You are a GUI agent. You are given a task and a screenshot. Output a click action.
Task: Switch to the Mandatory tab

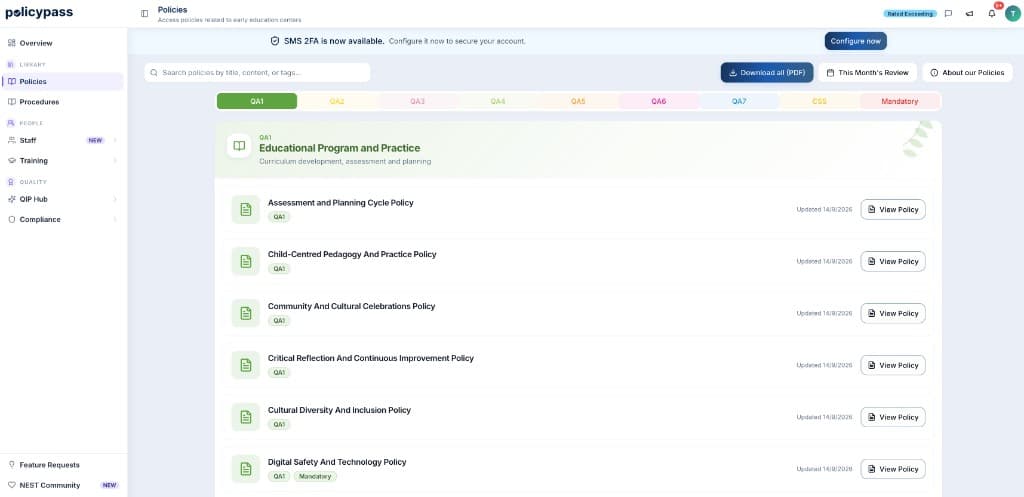point(900,101)
